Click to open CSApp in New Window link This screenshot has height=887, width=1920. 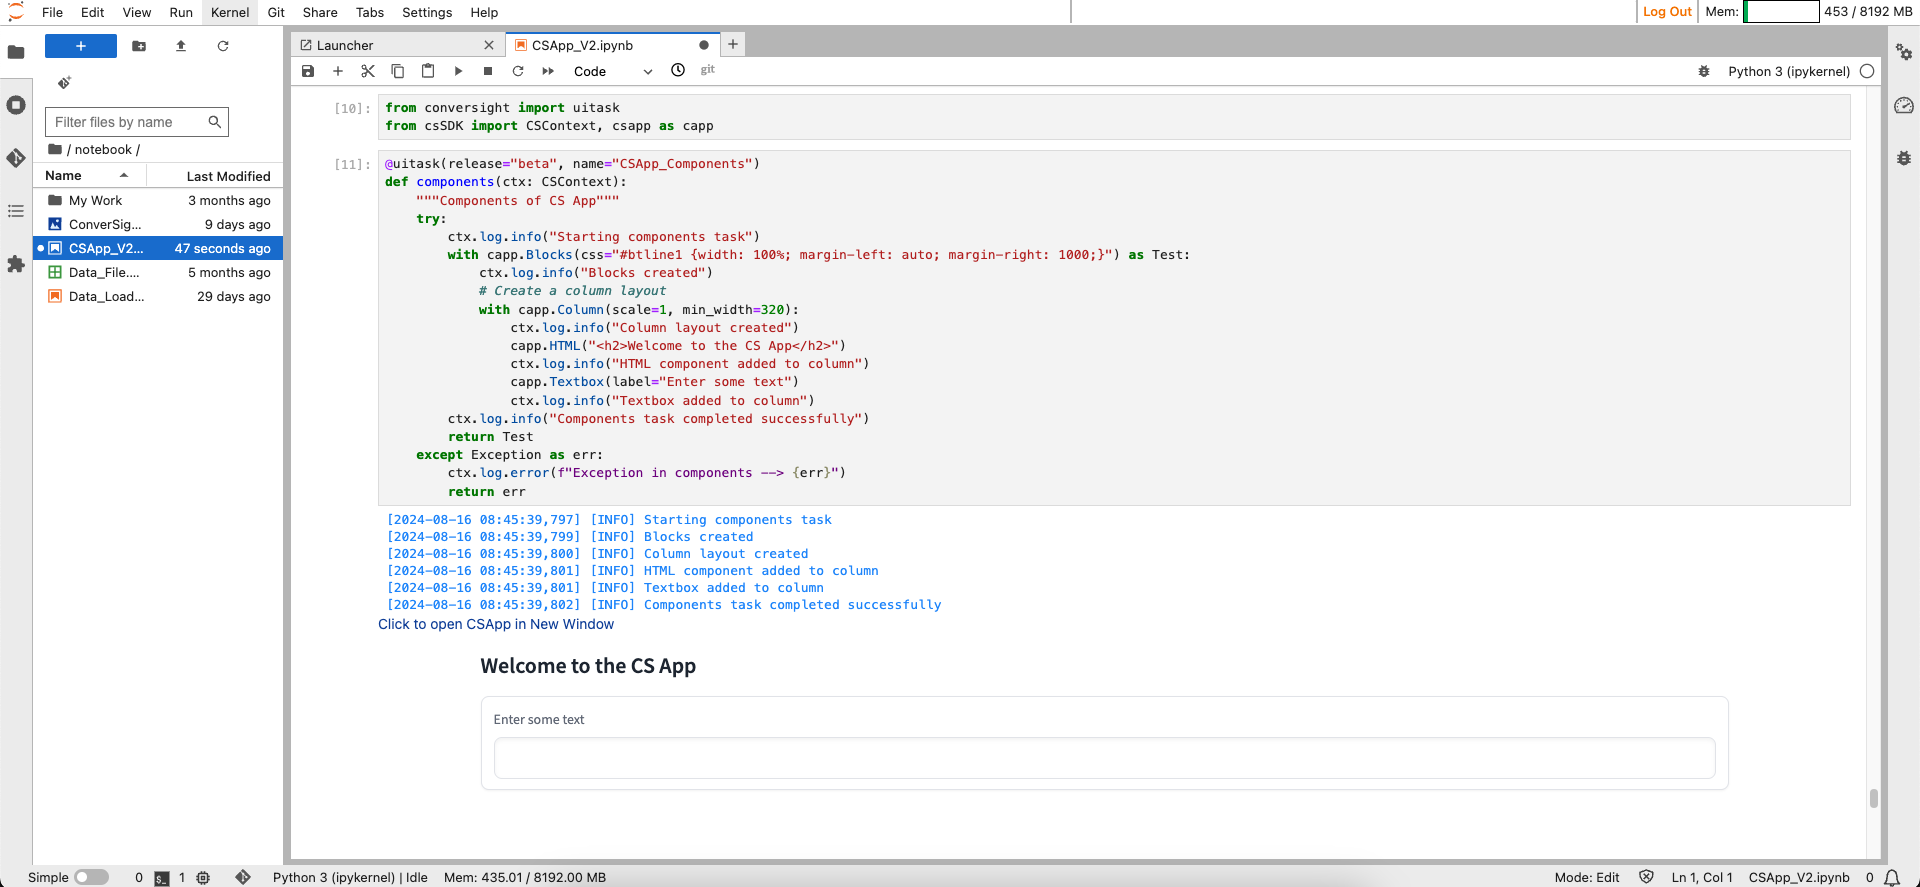pyautogui.click(x=496, y=624)
